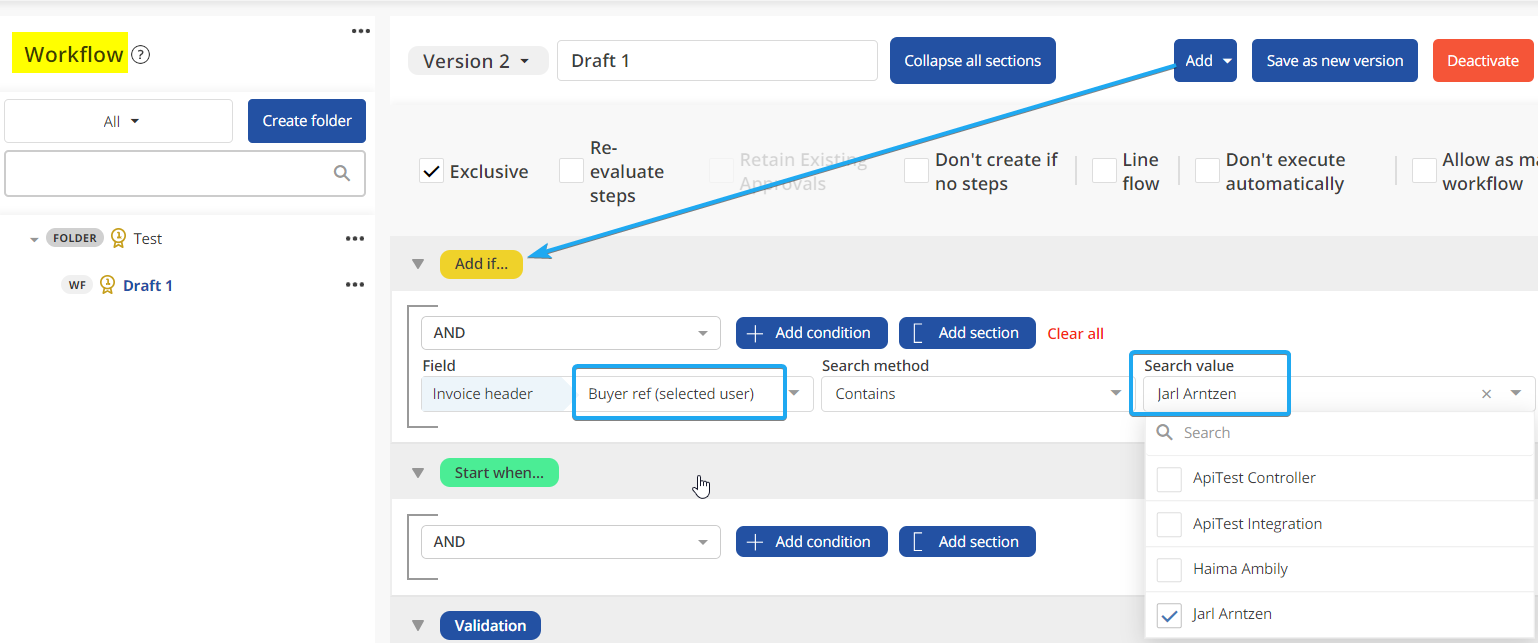Open the Add dropdown menu button

(x=1205, y=61)
